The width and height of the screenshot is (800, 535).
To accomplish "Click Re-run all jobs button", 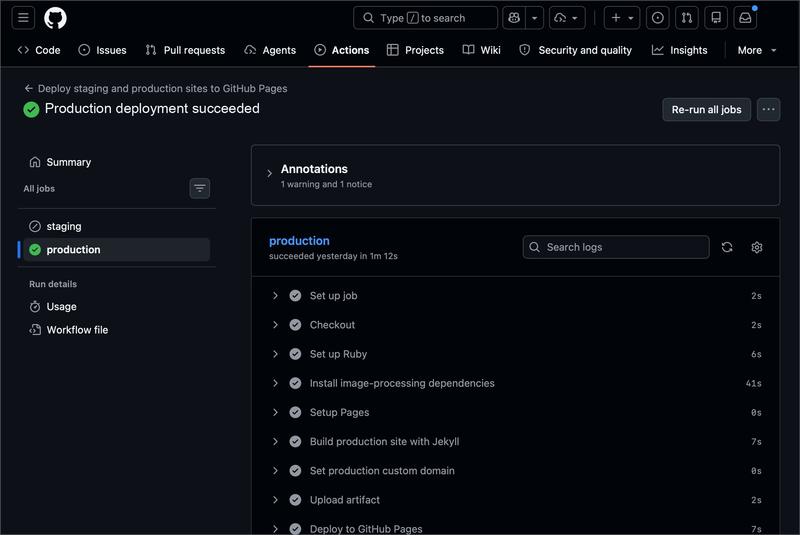I will tap(706, 110).
